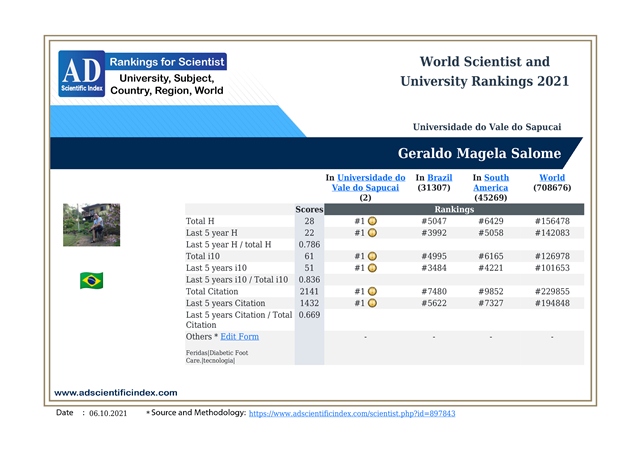Click gold medal in Total i10 row
This screenshot has height=453, width=640.
(372, 256)
